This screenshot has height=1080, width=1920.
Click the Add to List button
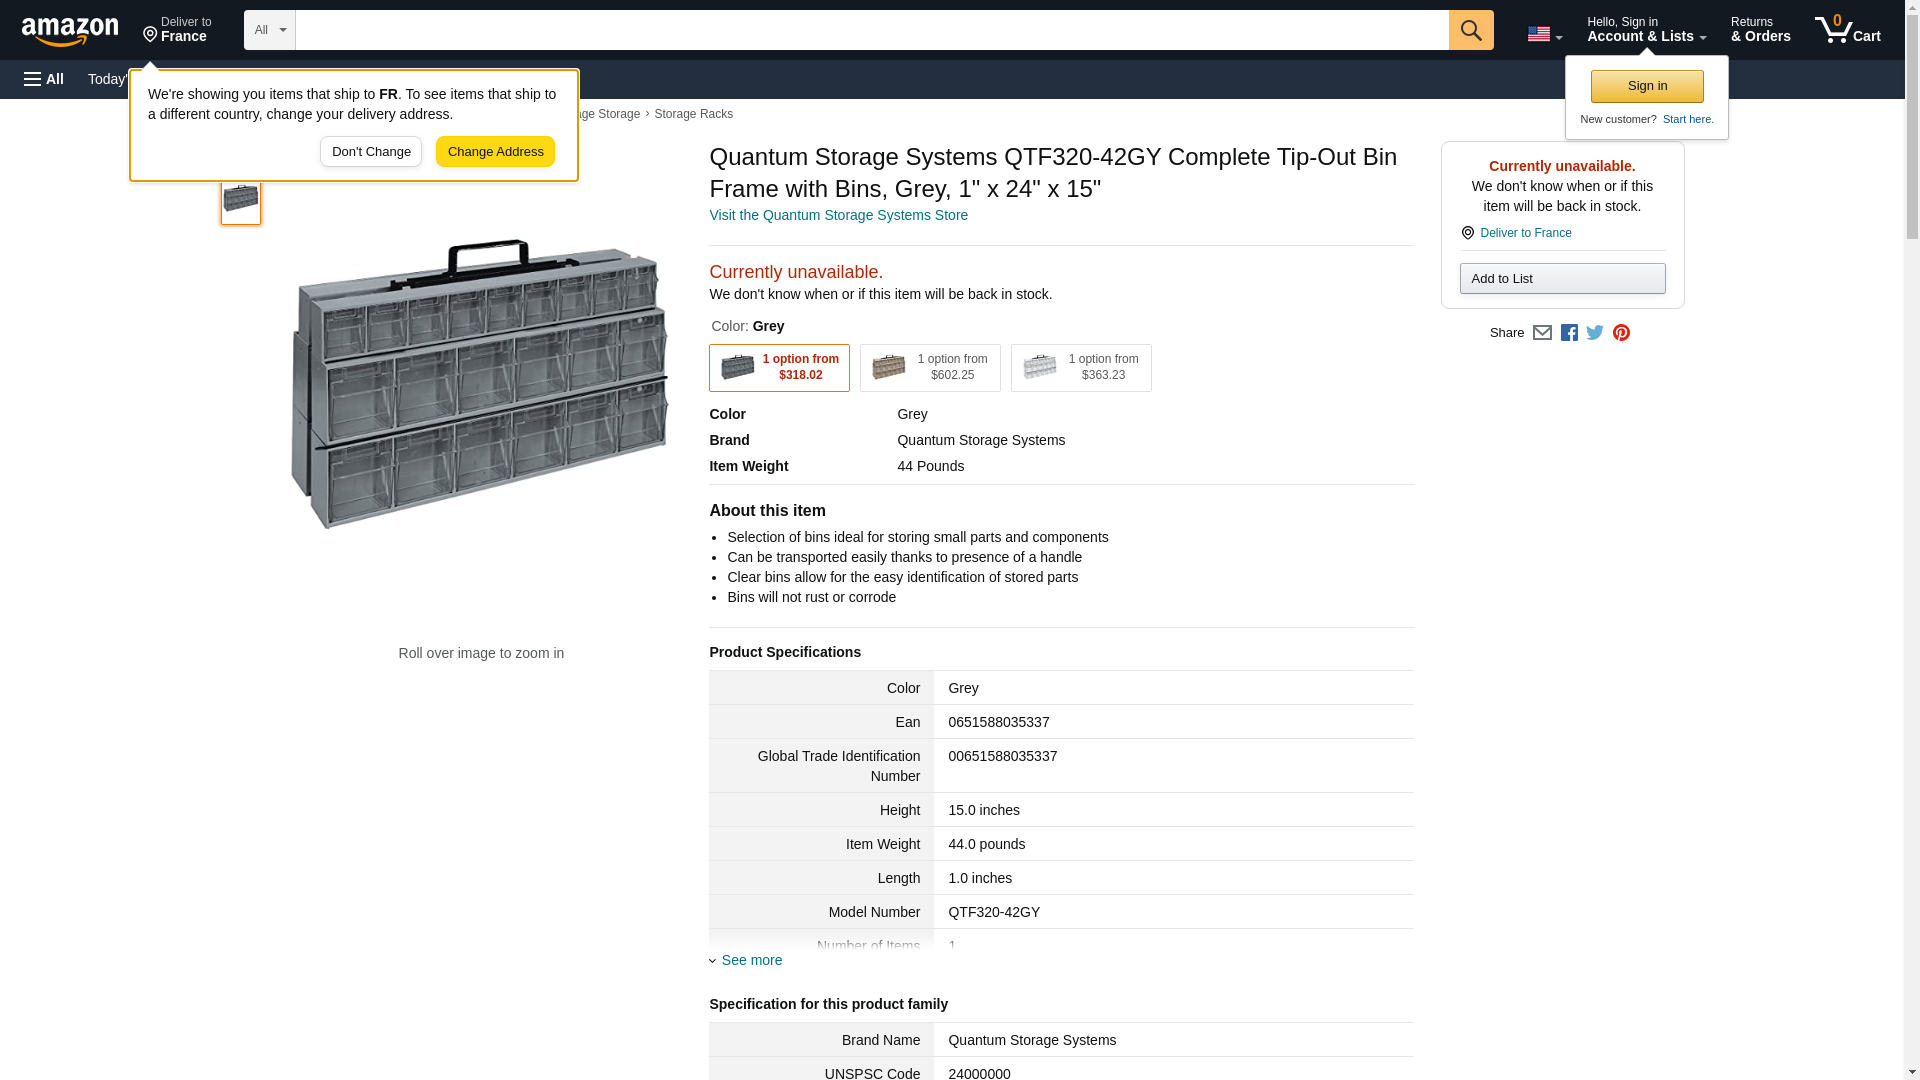[1562, 279]
